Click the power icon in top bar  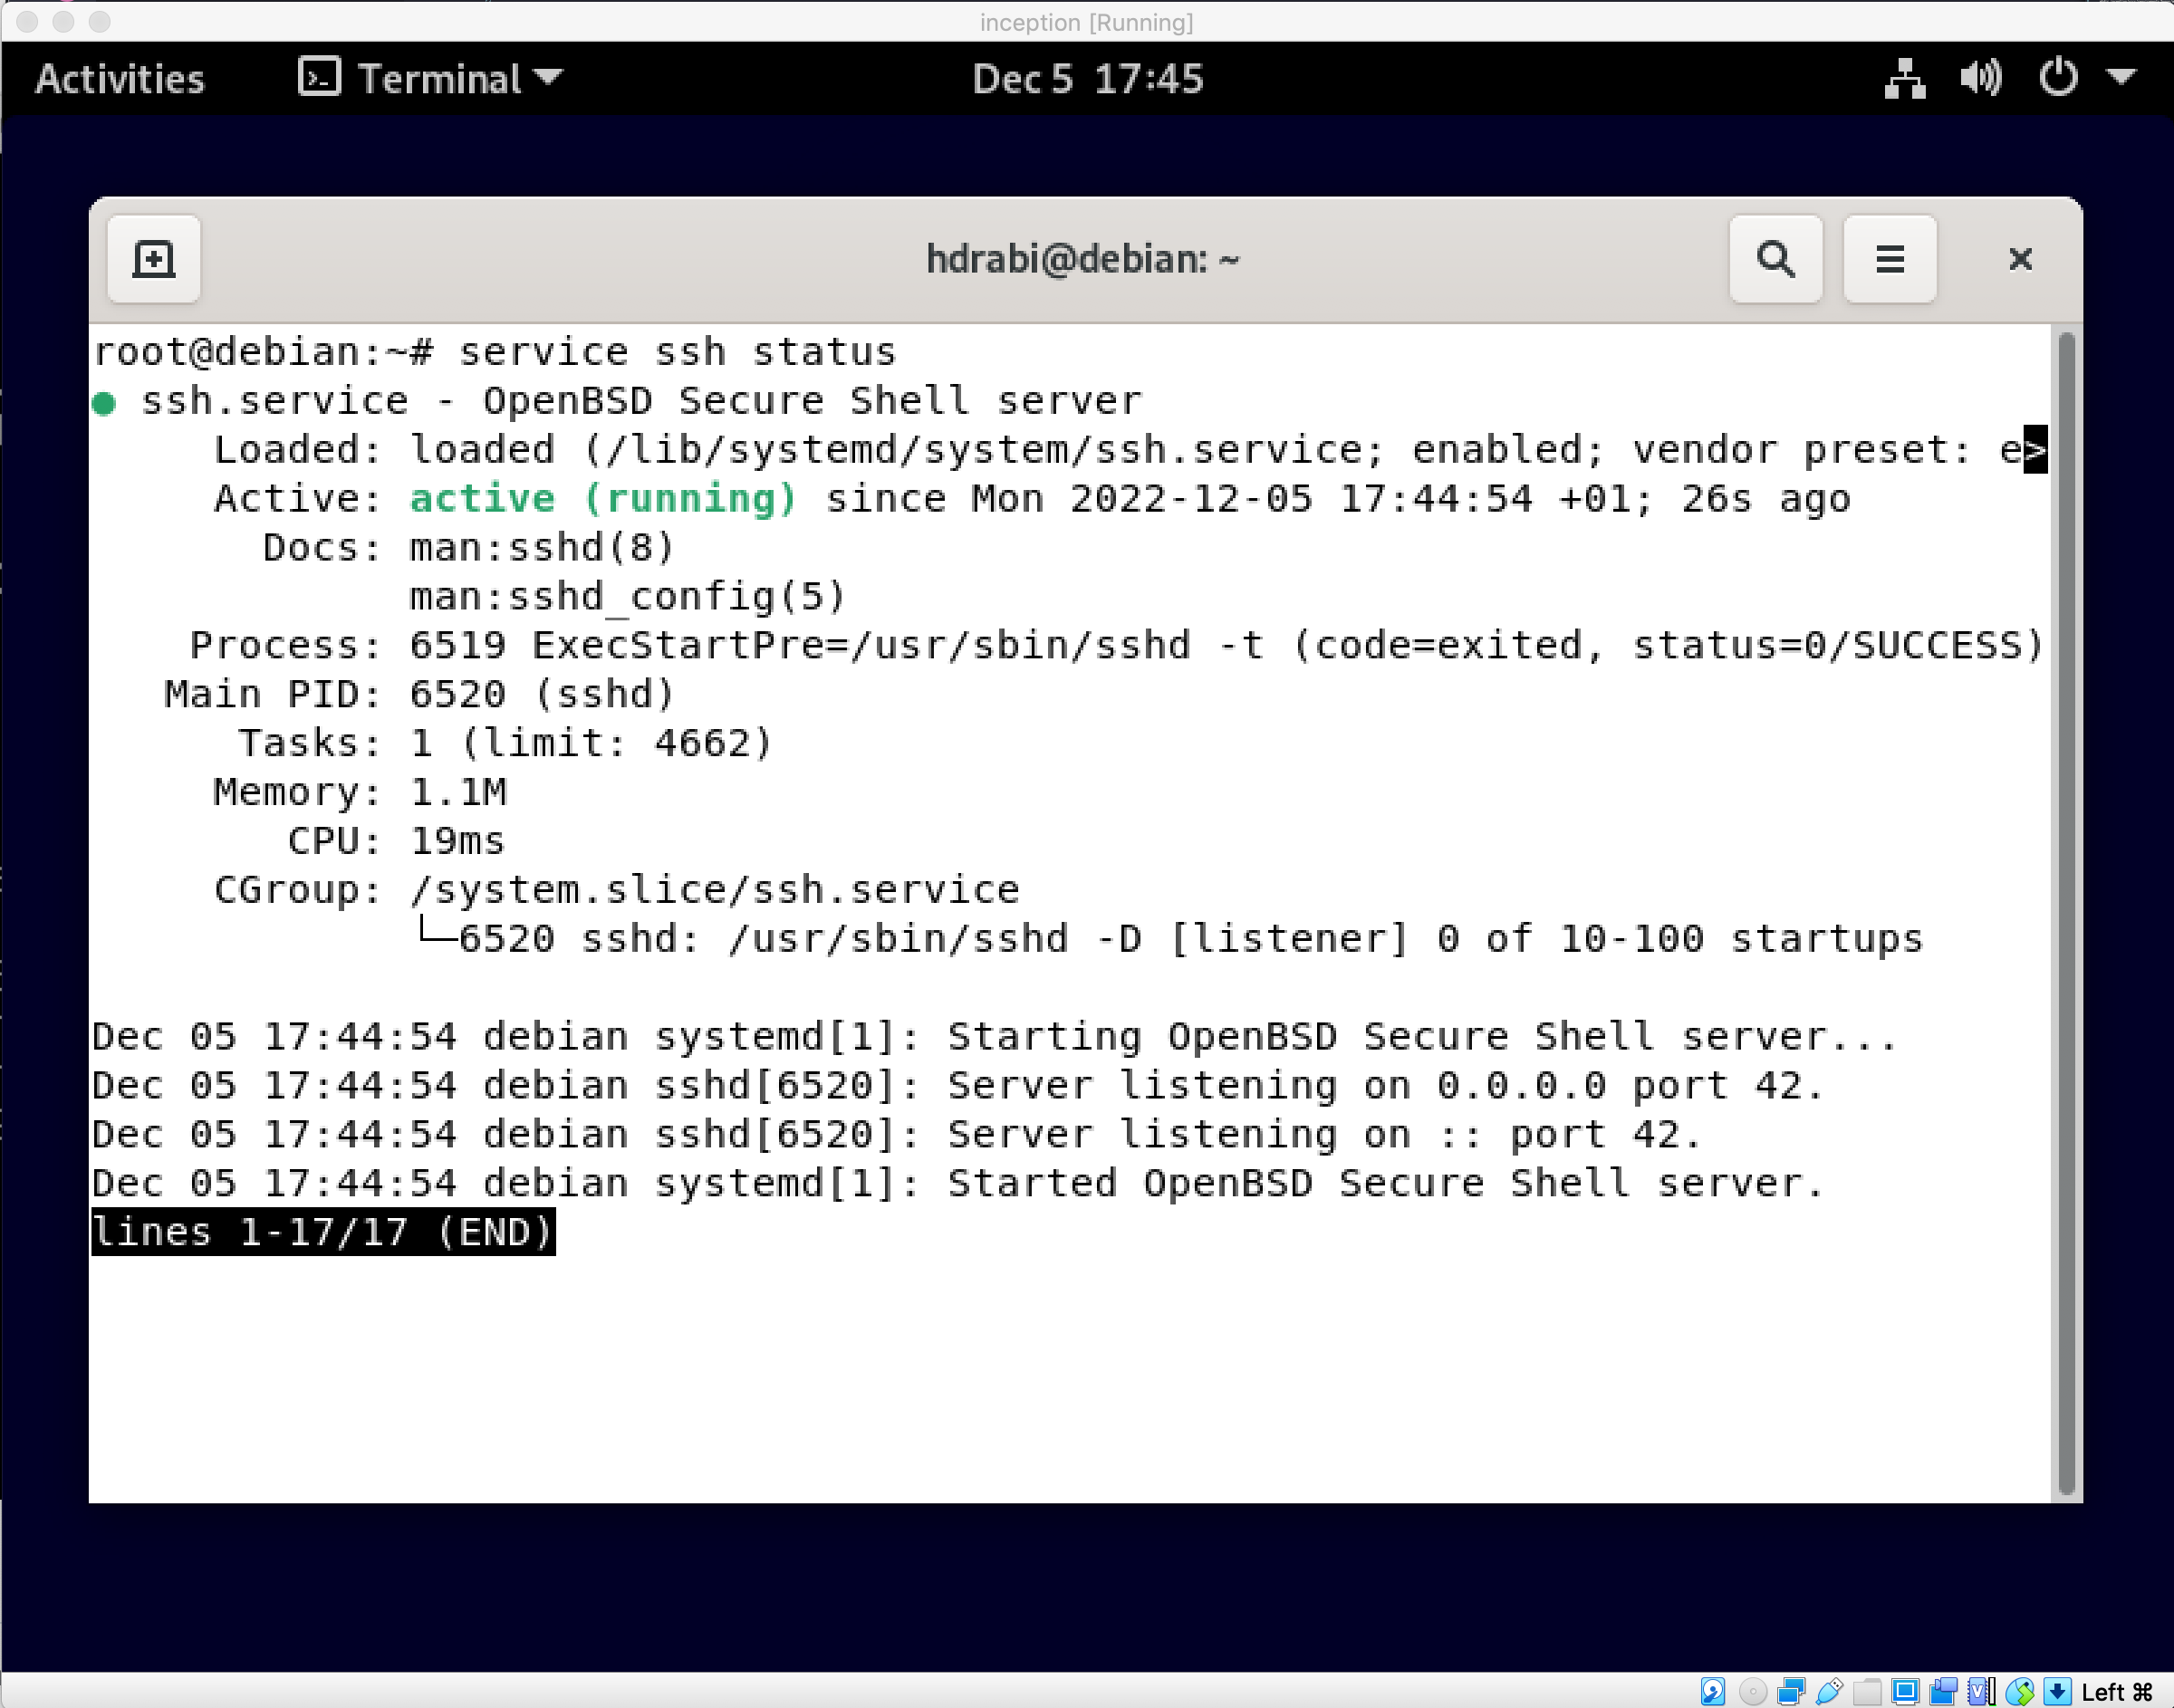2057,78
